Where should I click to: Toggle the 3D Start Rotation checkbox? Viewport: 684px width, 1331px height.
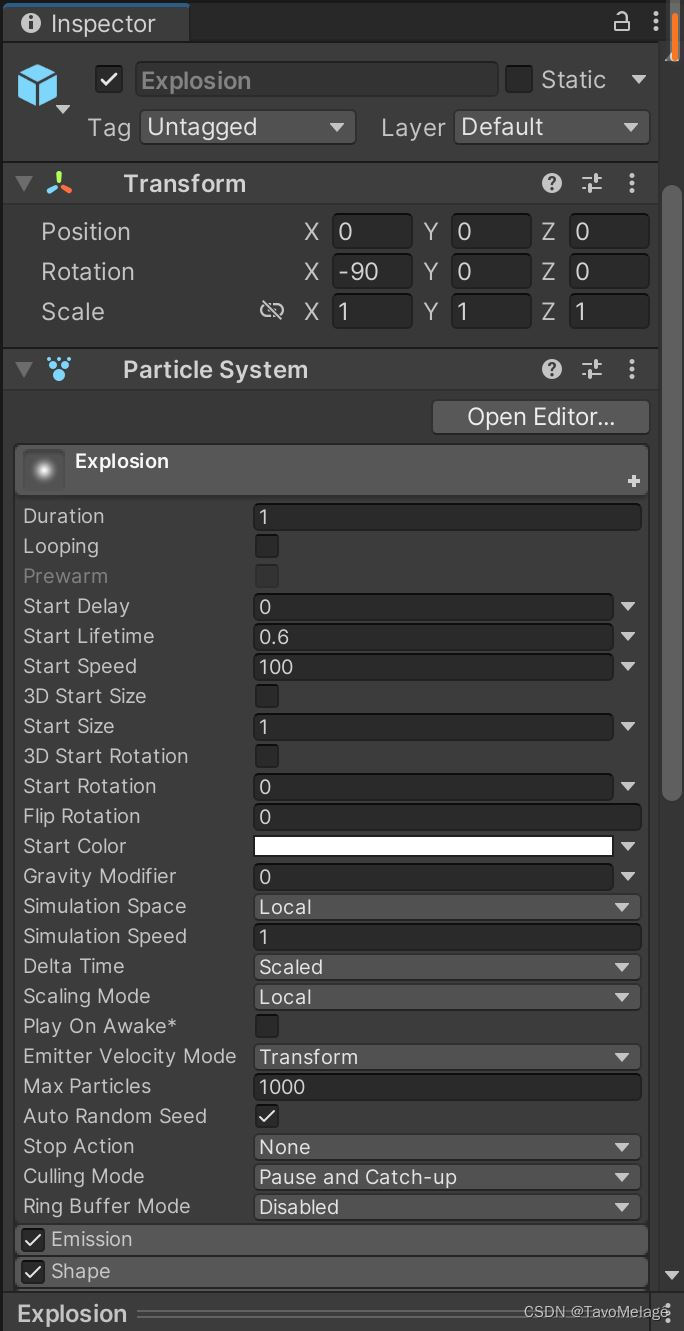click(266, 756)
